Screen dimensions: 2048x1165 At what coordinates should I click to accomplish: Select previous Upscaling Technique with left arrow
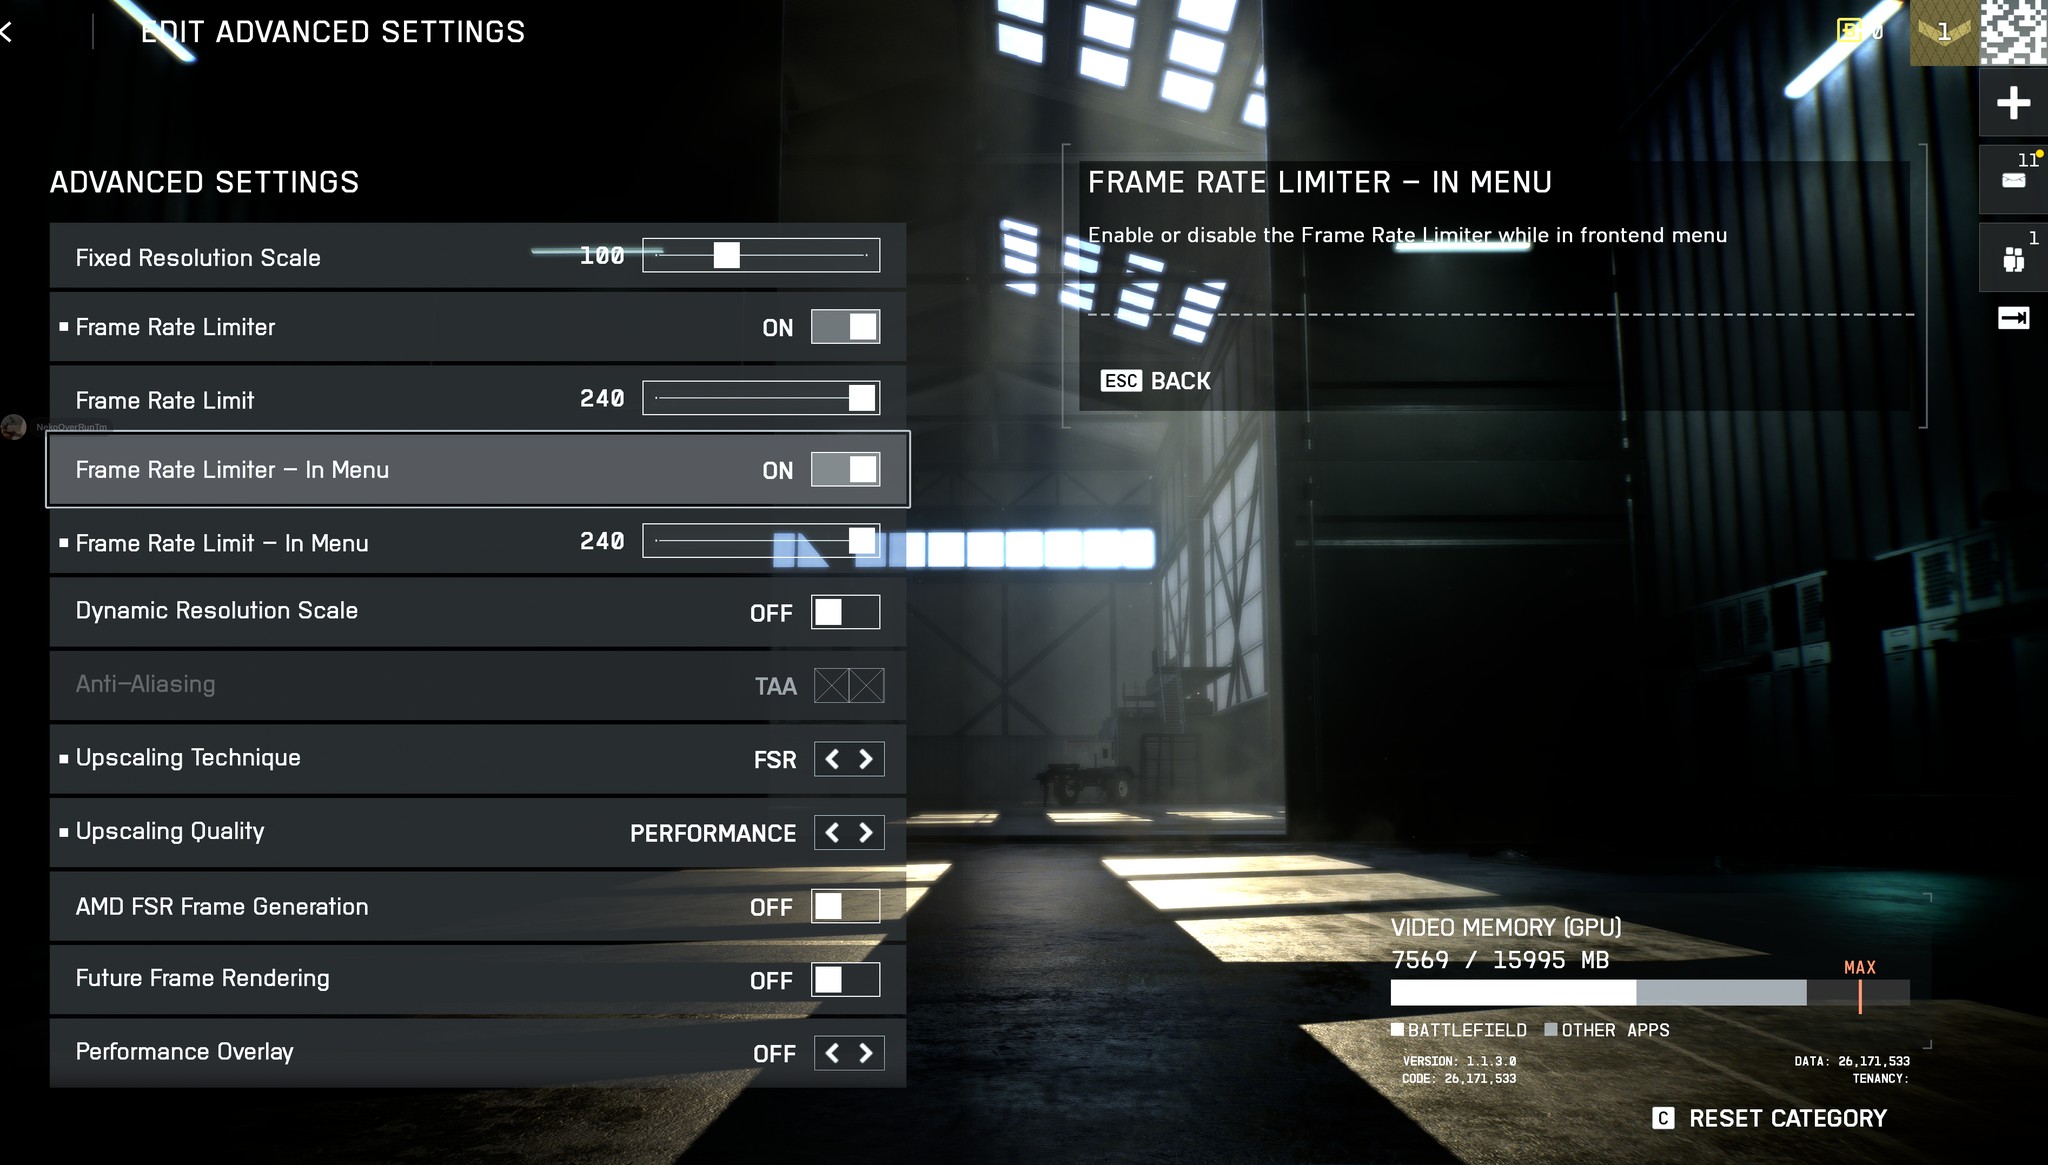pyautogui.click(x=832, y=759)
